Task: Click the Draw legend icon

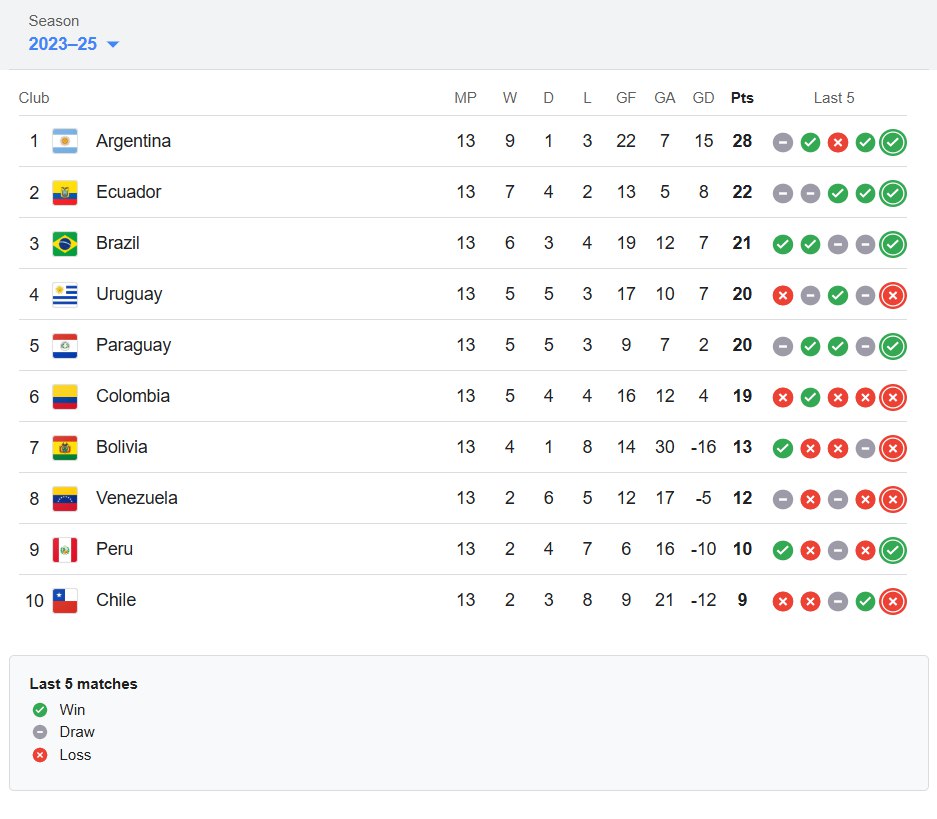Action: (40, 732)
